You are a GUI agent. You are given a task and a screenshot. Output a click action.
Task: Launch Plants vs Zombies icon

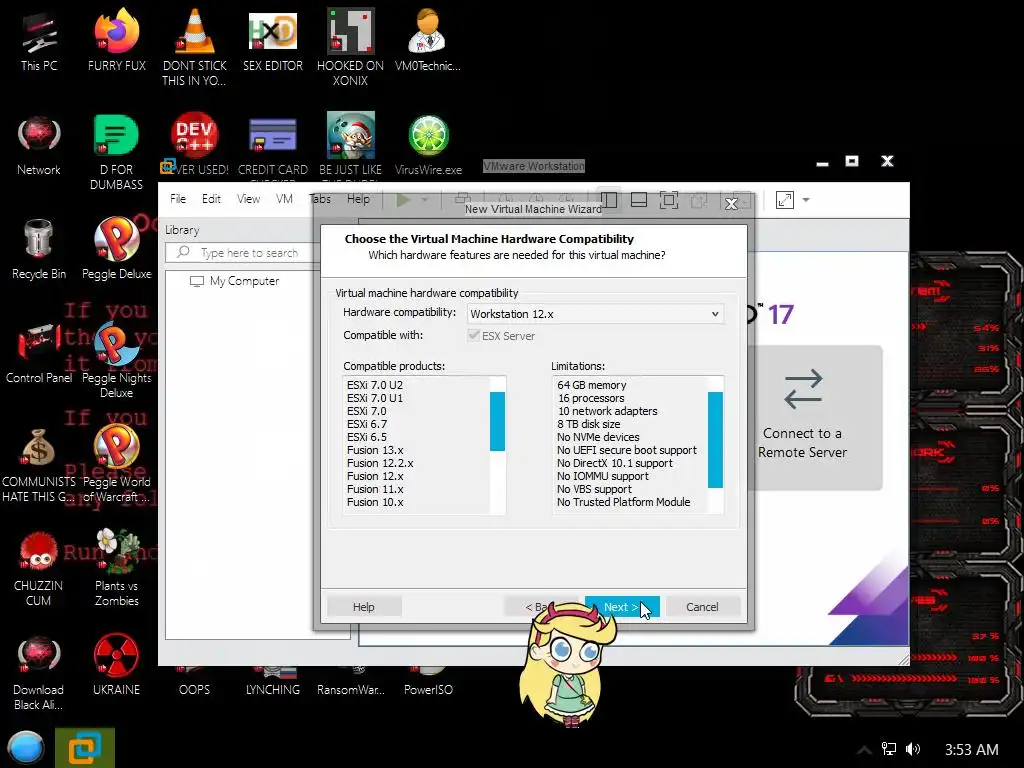click(x=116, y=568)
